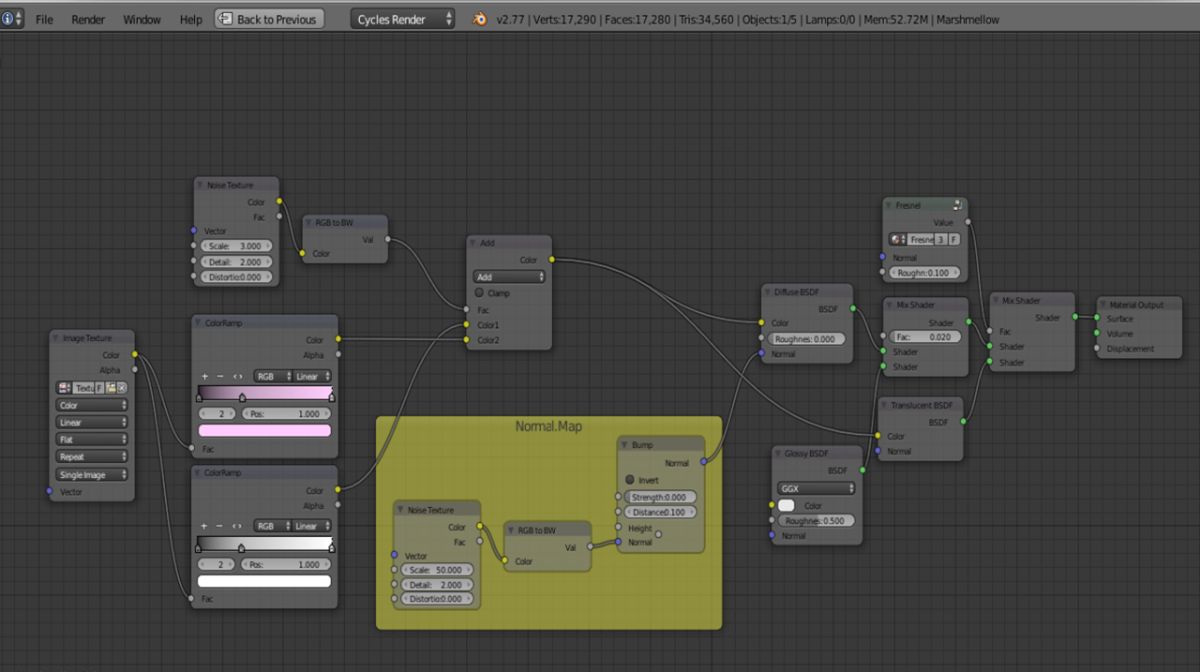Image resolution: width=1200 pixels, height=672 pixels.
Task: Click the Scale 50.000 field in Noise Texture
Action: [437, 569]
